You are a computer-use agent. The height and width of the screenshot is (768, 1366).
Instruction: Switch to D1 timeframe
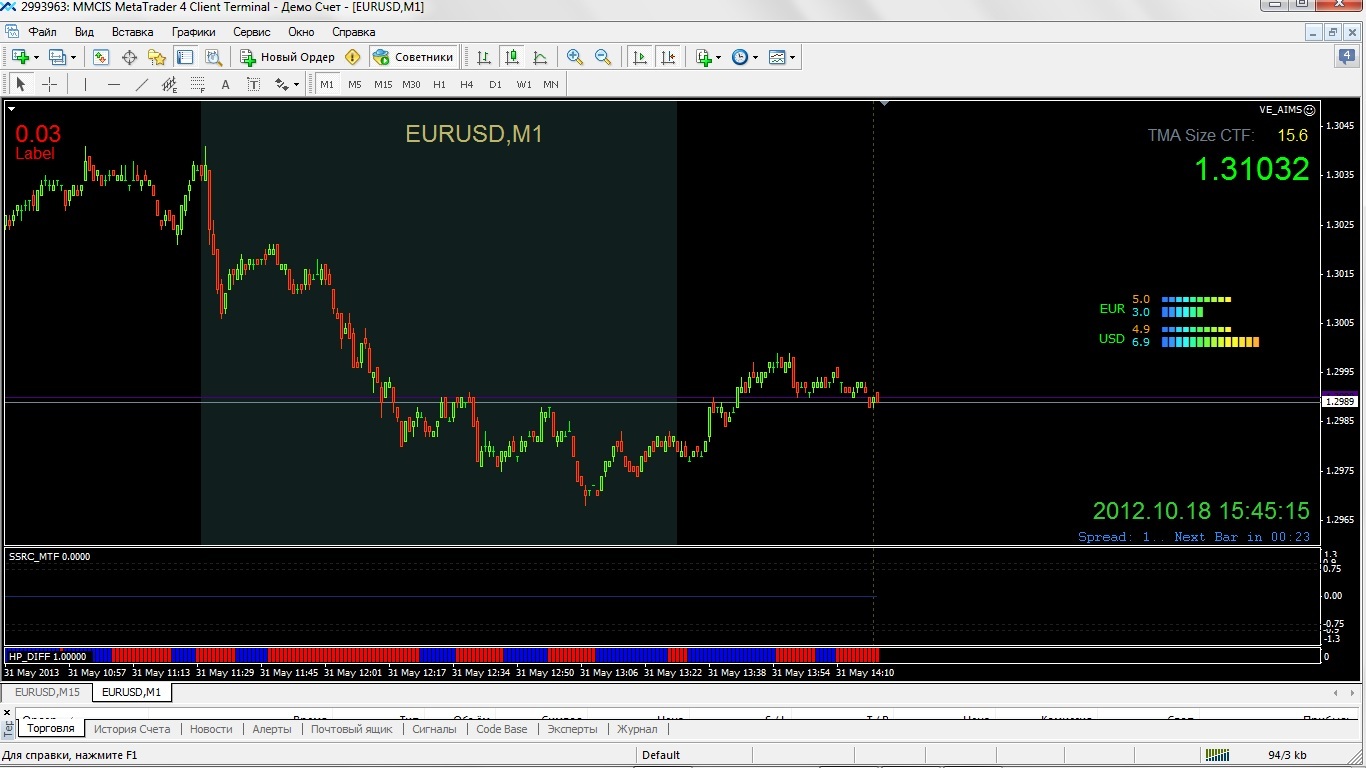(495, 84)
